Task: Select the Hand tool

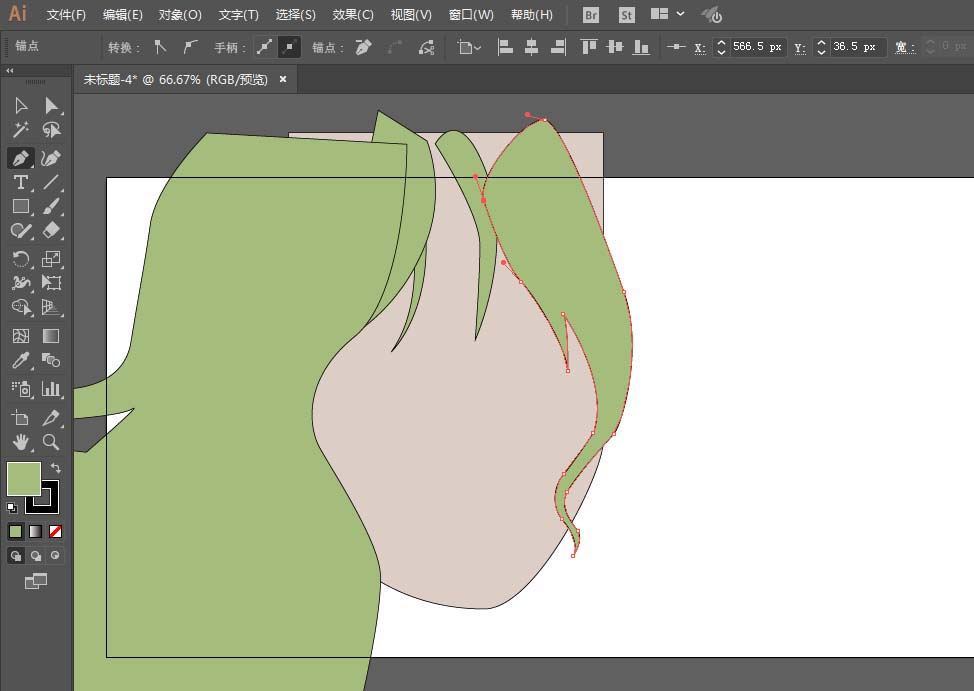Action: click(20, 442)
